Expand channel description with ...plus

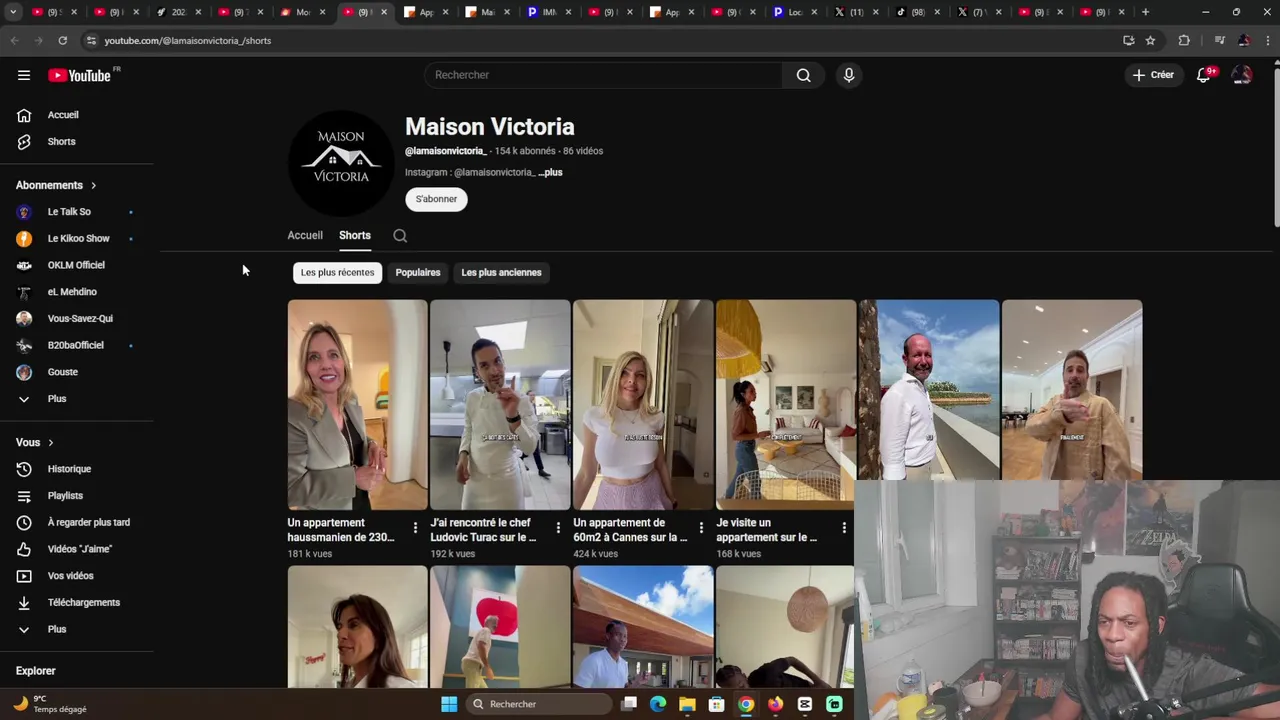550,173
